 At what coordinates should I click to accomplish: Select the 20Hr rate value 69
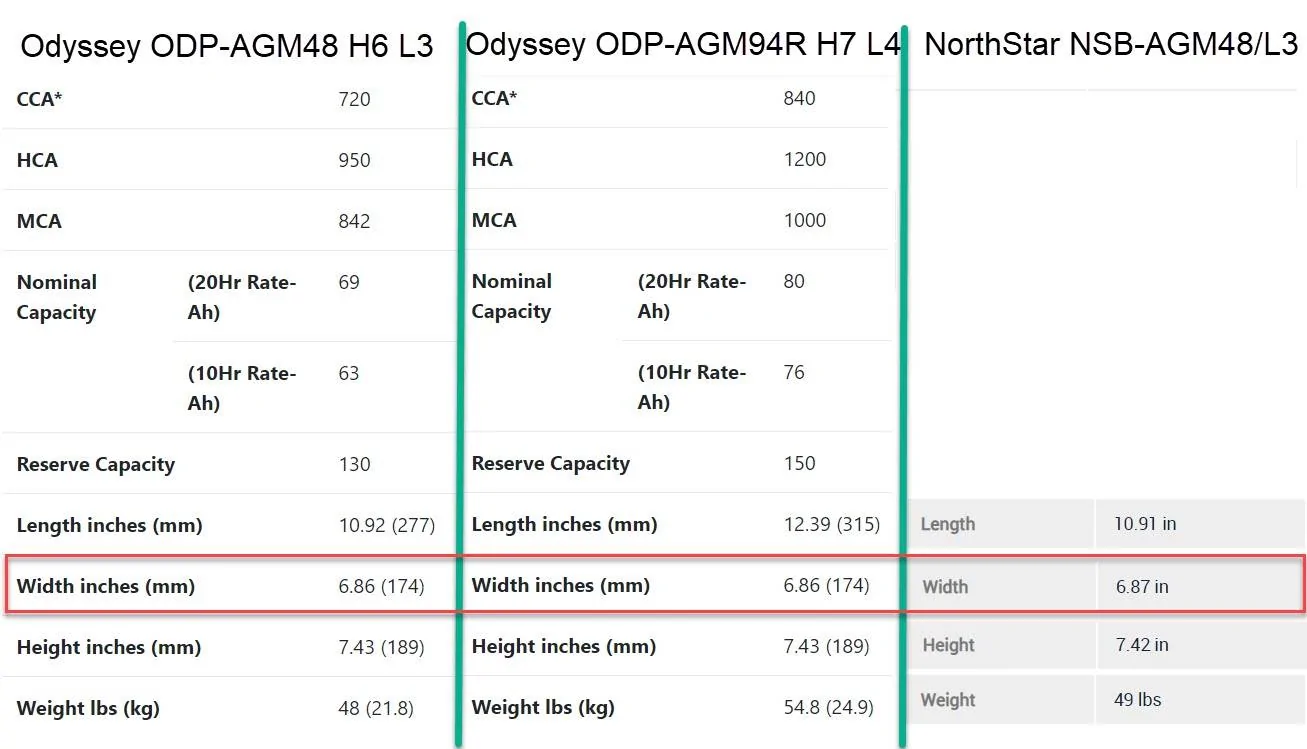pyautogui.click(x=349, y=282)
